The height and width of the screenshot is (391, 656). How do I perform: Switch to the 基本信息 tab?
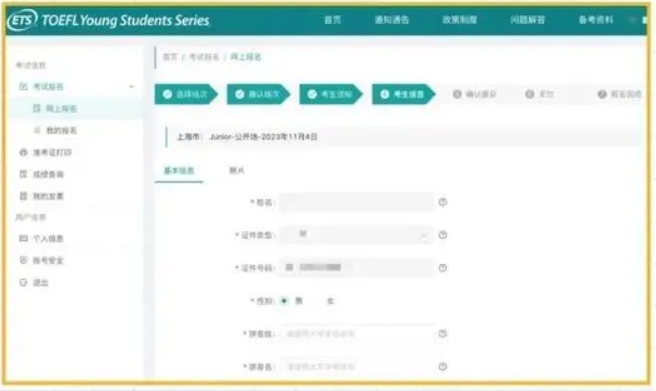click(179, 171)
